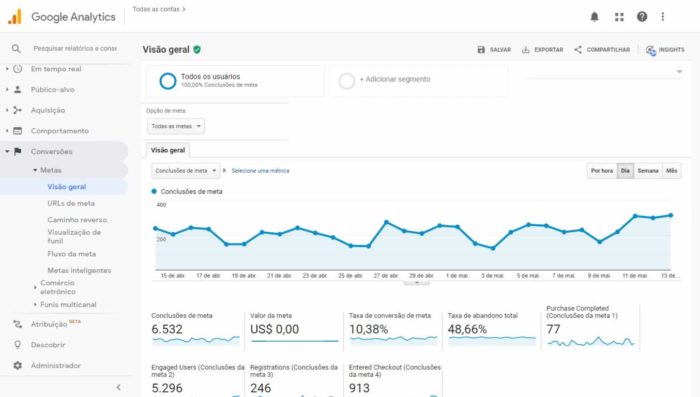The height and width of the screenshot is (397, 700).
Task: Open the Google apps grid
Action: (619, 17)
